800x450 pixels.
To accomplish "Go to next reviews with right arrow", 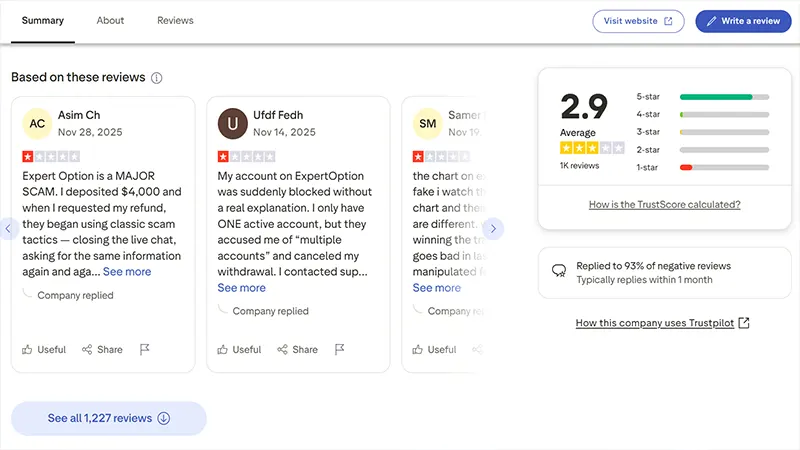I will pyautogui.click(x=493, y=229).
